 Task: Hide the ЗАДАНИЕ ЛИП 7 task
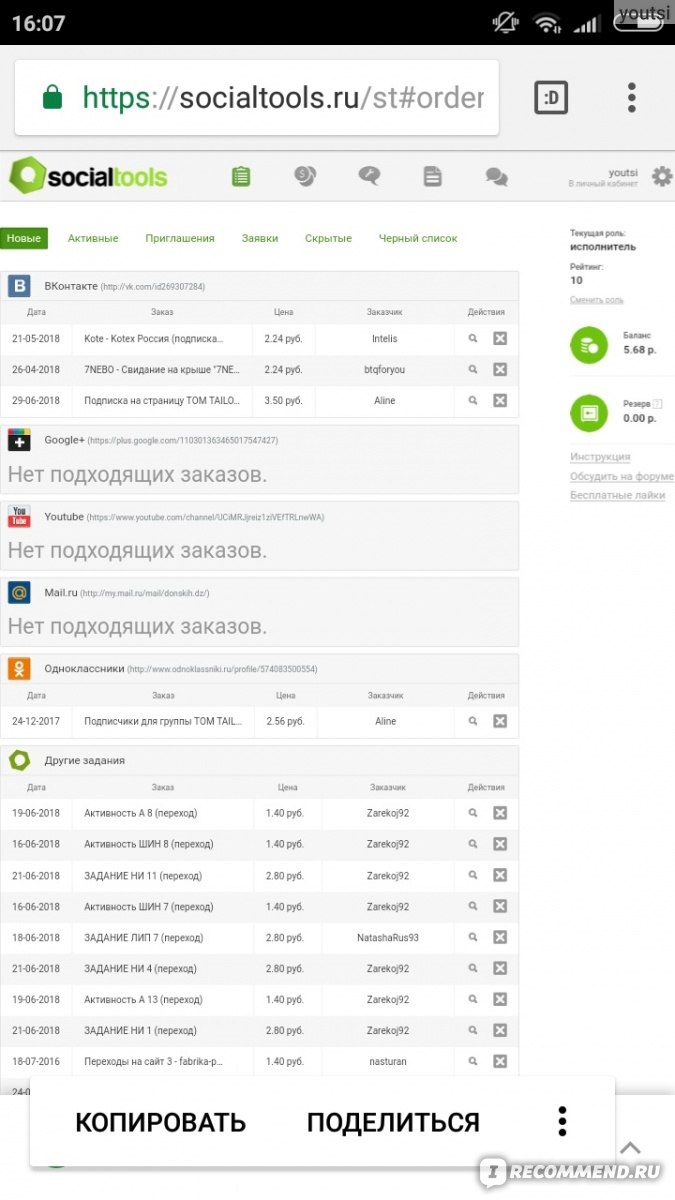500,937
